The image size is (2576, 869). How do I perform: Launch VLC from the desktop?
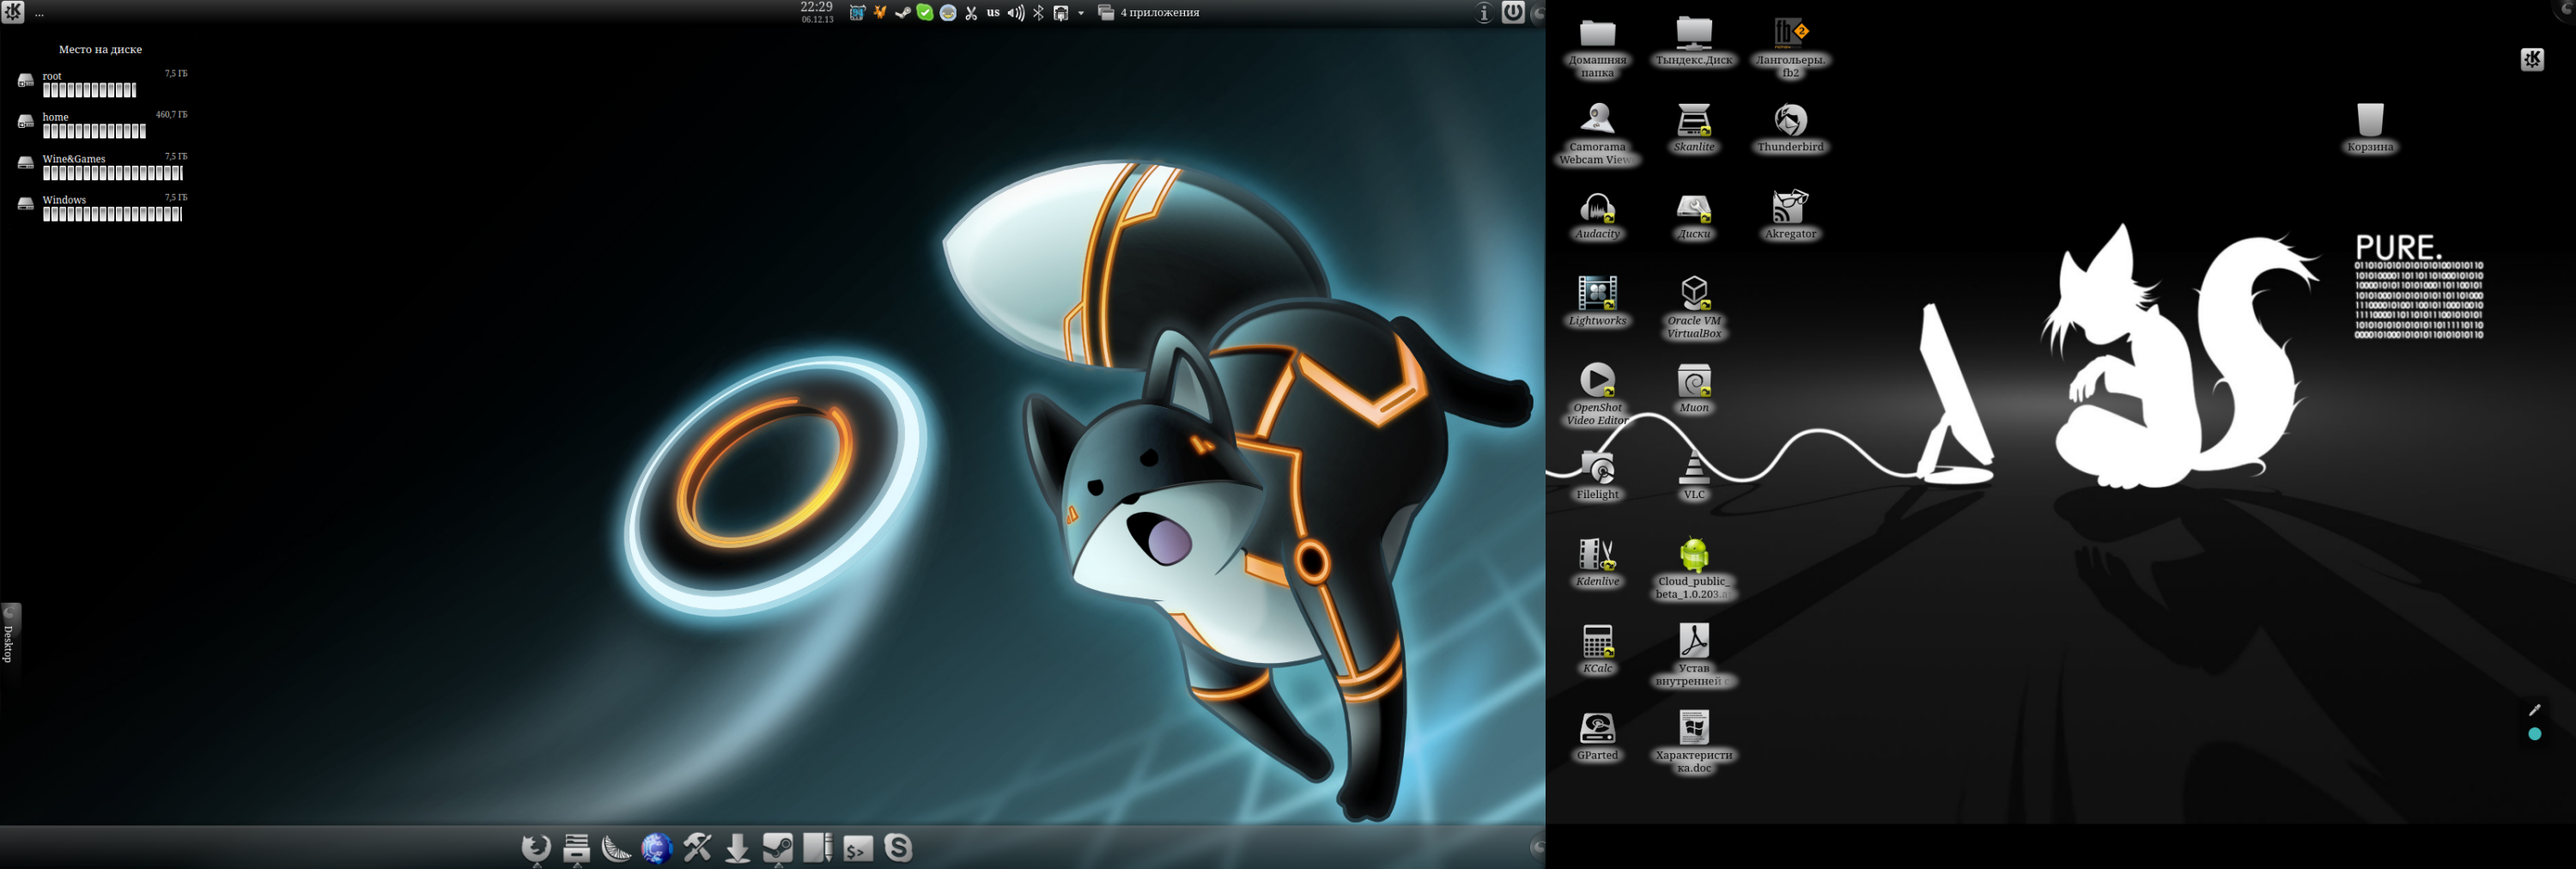[x=1694, y=476]
